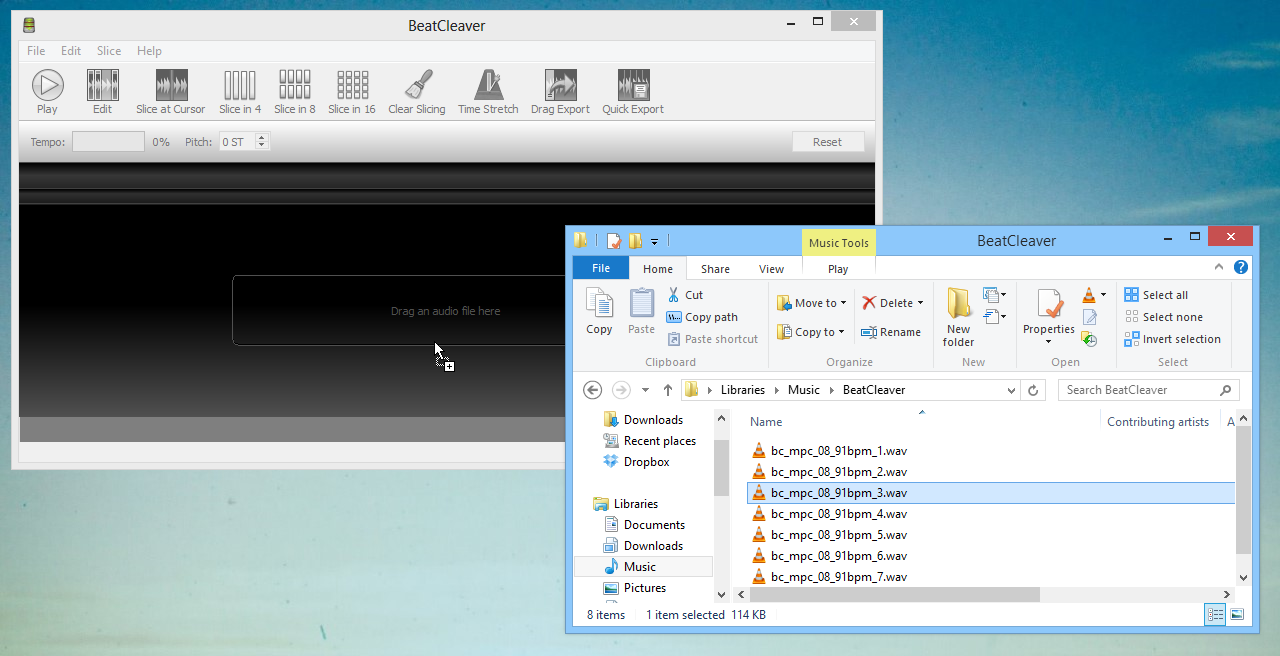Switch to the Share ribbon tab
The image size is (1280, 656).
coord(715,269)
